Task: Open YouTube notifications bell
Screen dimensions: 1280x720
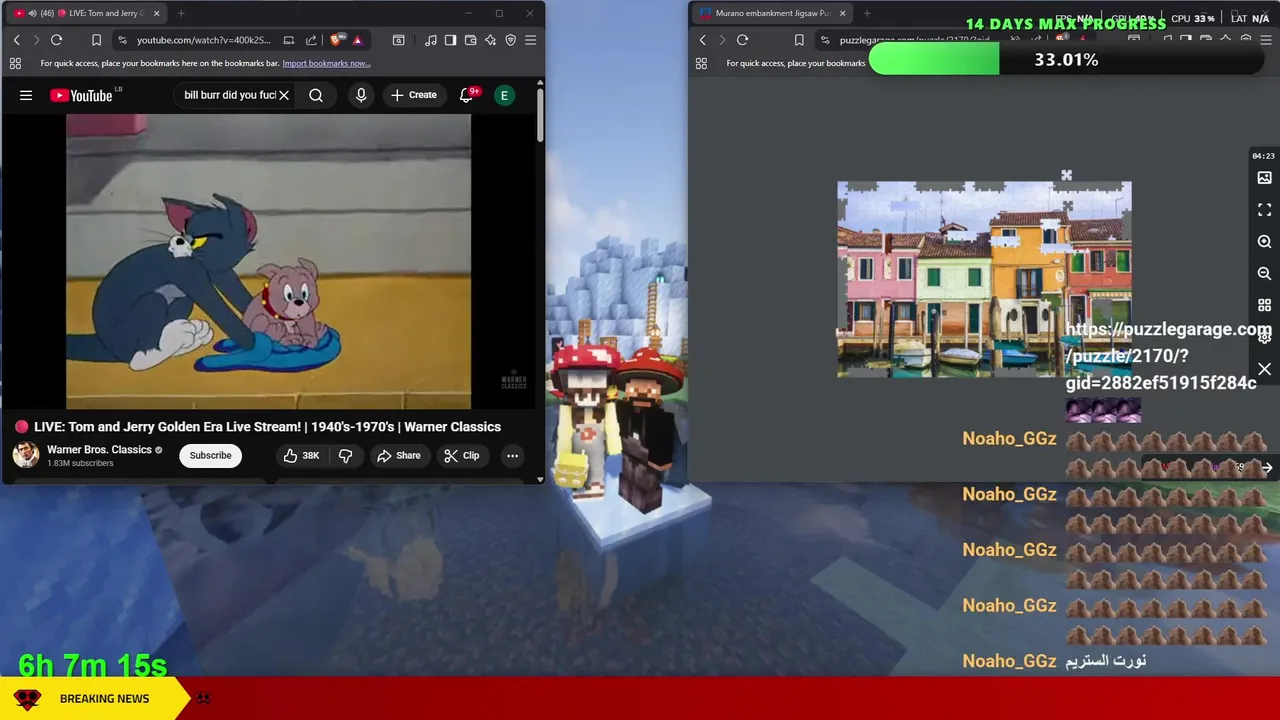Action: click(466, 95)
